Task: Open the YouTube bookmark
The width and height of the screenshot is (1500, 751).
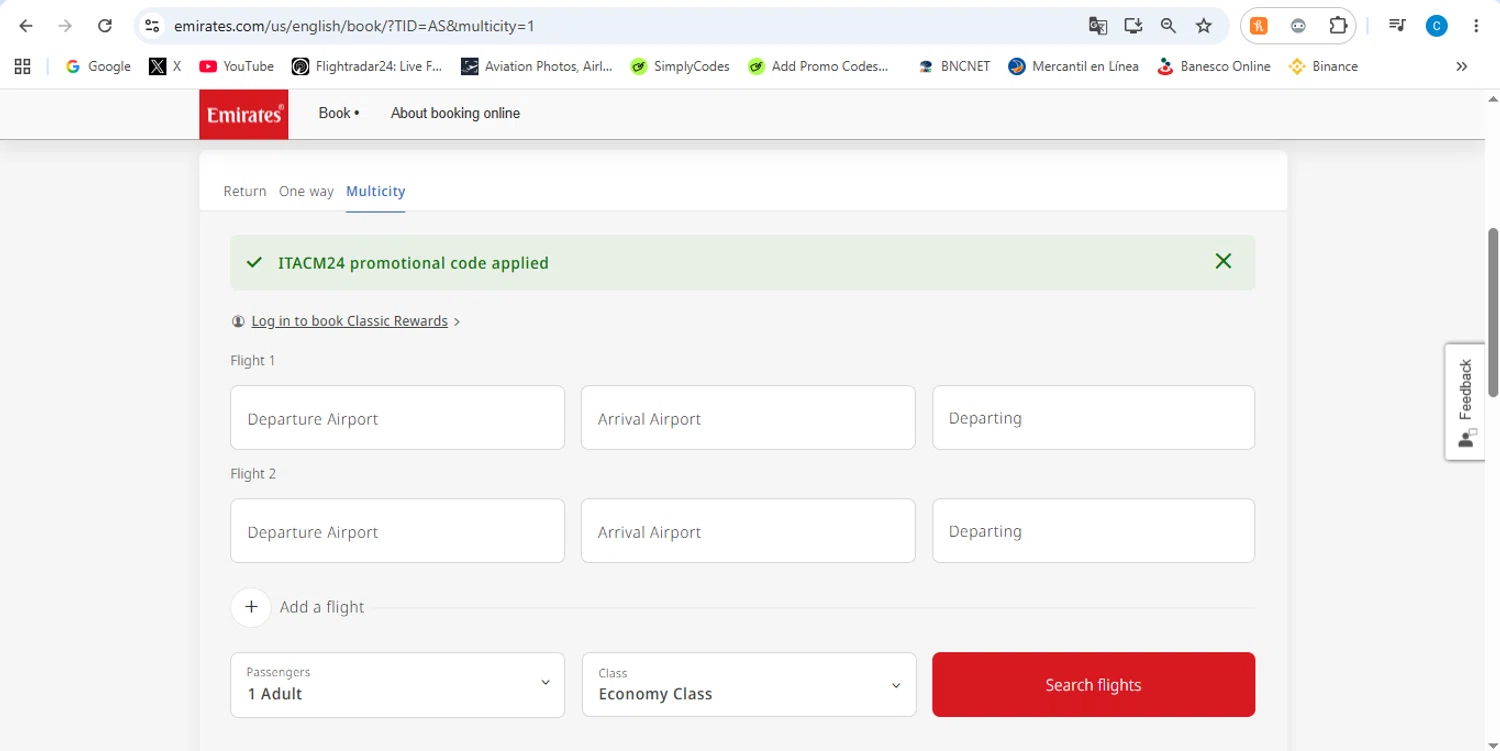Action: [x=236, y=66]
